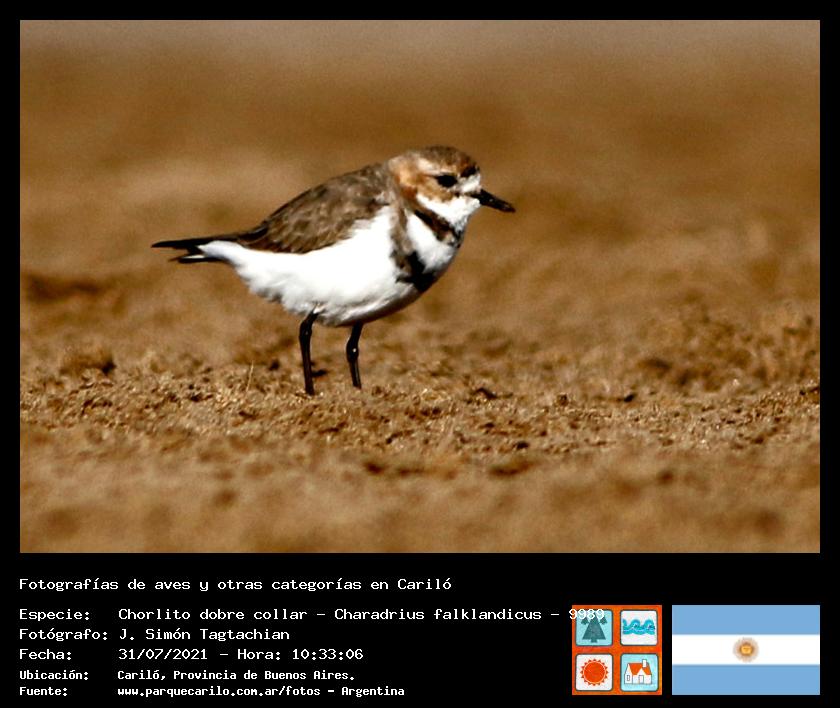
Task: Click the location Cariló, Provincia de Buenos Aires
Action: tap(236, 675)
